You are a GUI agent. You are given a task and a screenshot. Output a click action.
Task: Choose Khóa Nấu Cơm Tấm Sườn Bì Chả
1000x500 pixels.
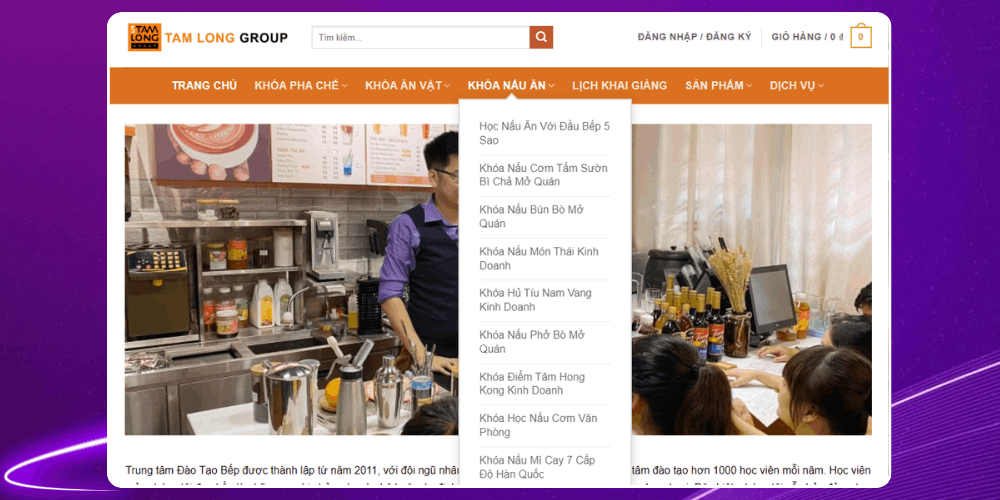tap(545, 175)
